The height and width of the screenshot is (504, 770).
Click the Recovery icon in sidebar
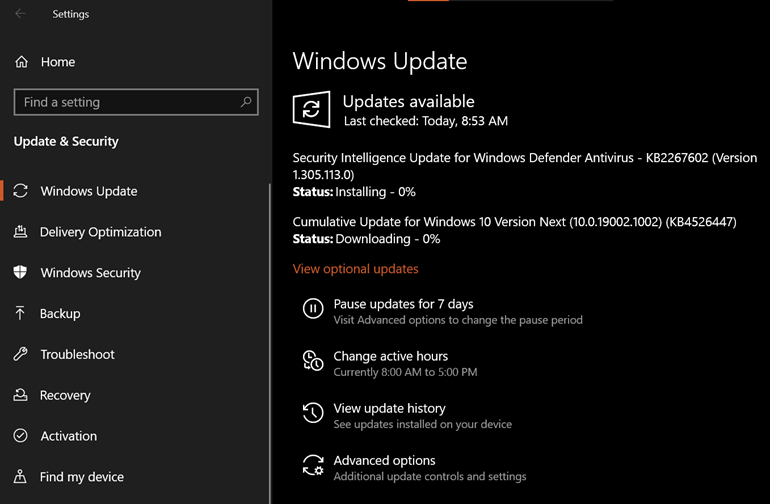coord(20,394)
